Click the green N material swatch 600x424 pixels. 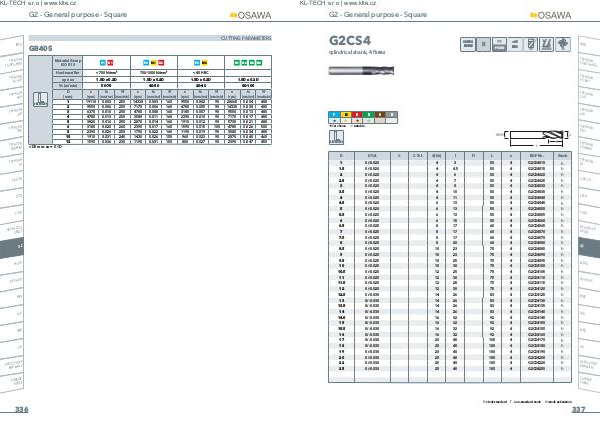[x=368, y=114]
